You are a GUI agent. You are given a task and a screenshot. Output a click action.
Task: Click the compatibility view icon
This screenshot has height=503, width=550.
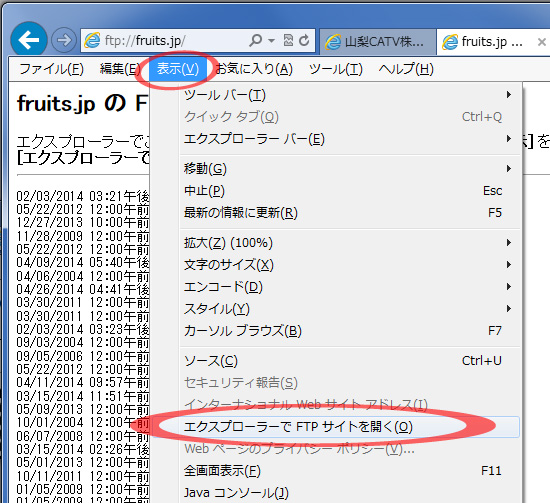288,41
